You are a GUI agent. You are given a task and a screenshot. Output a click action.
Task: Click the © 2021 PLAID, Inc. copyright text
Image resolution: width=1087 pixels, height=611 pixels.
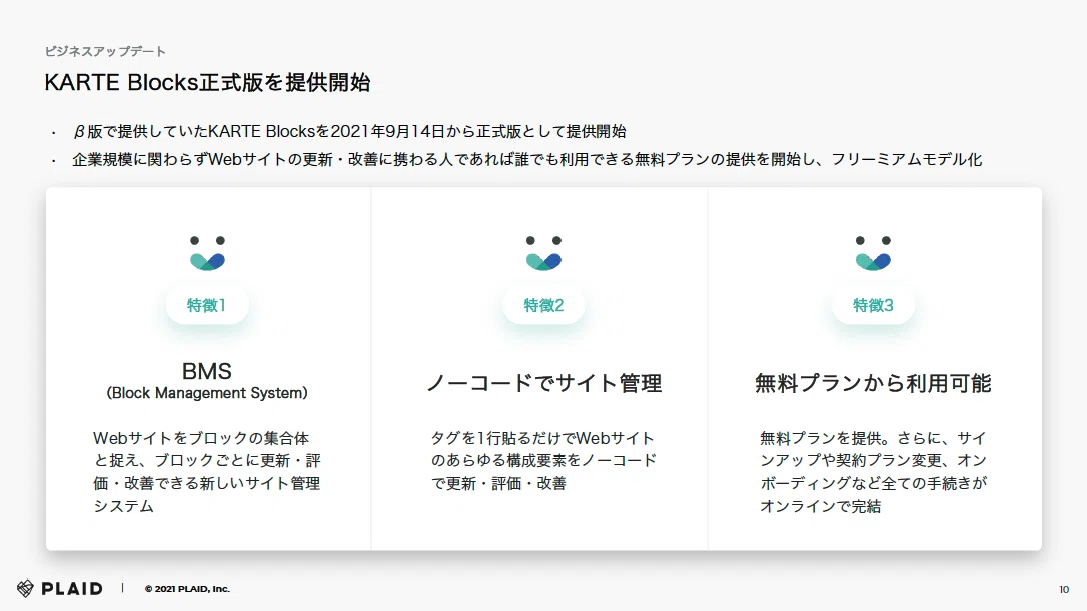point(187,589)
